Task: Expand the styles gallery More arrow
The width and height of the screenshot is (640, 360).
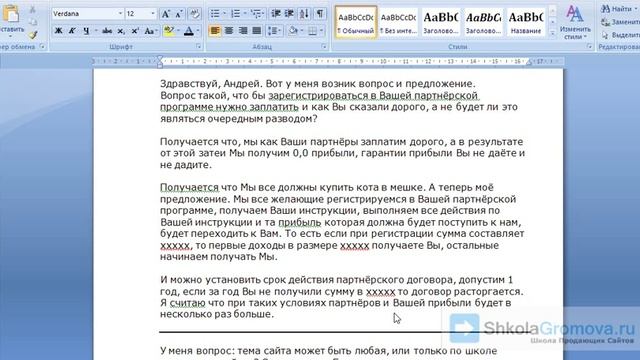Action: [x=552, y=34]
